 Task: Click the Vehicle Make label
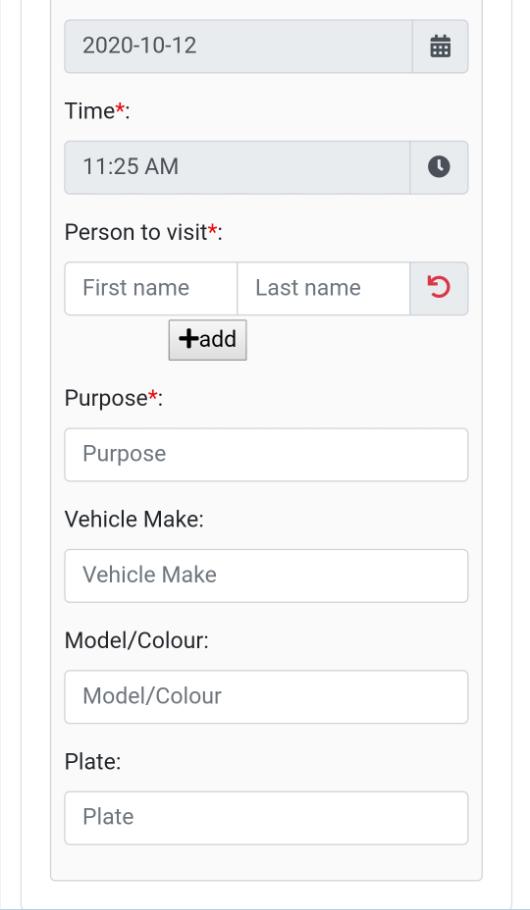(x=134, y=519)
